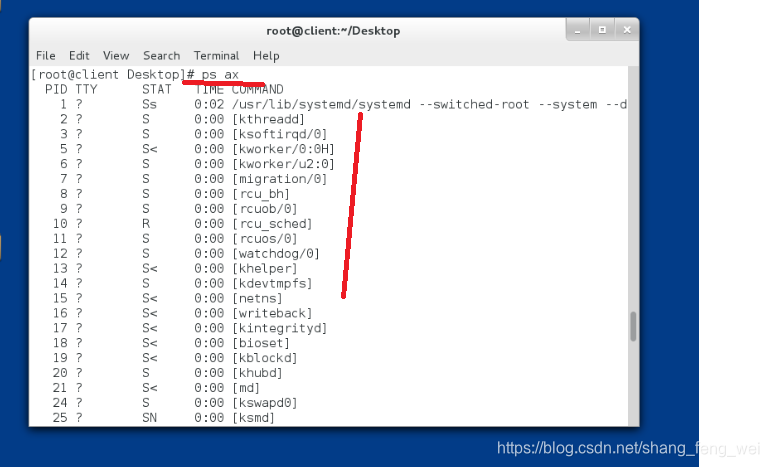769x467 pixels.
Task: Click the R state of PID 10
Action: coord(146,224)
